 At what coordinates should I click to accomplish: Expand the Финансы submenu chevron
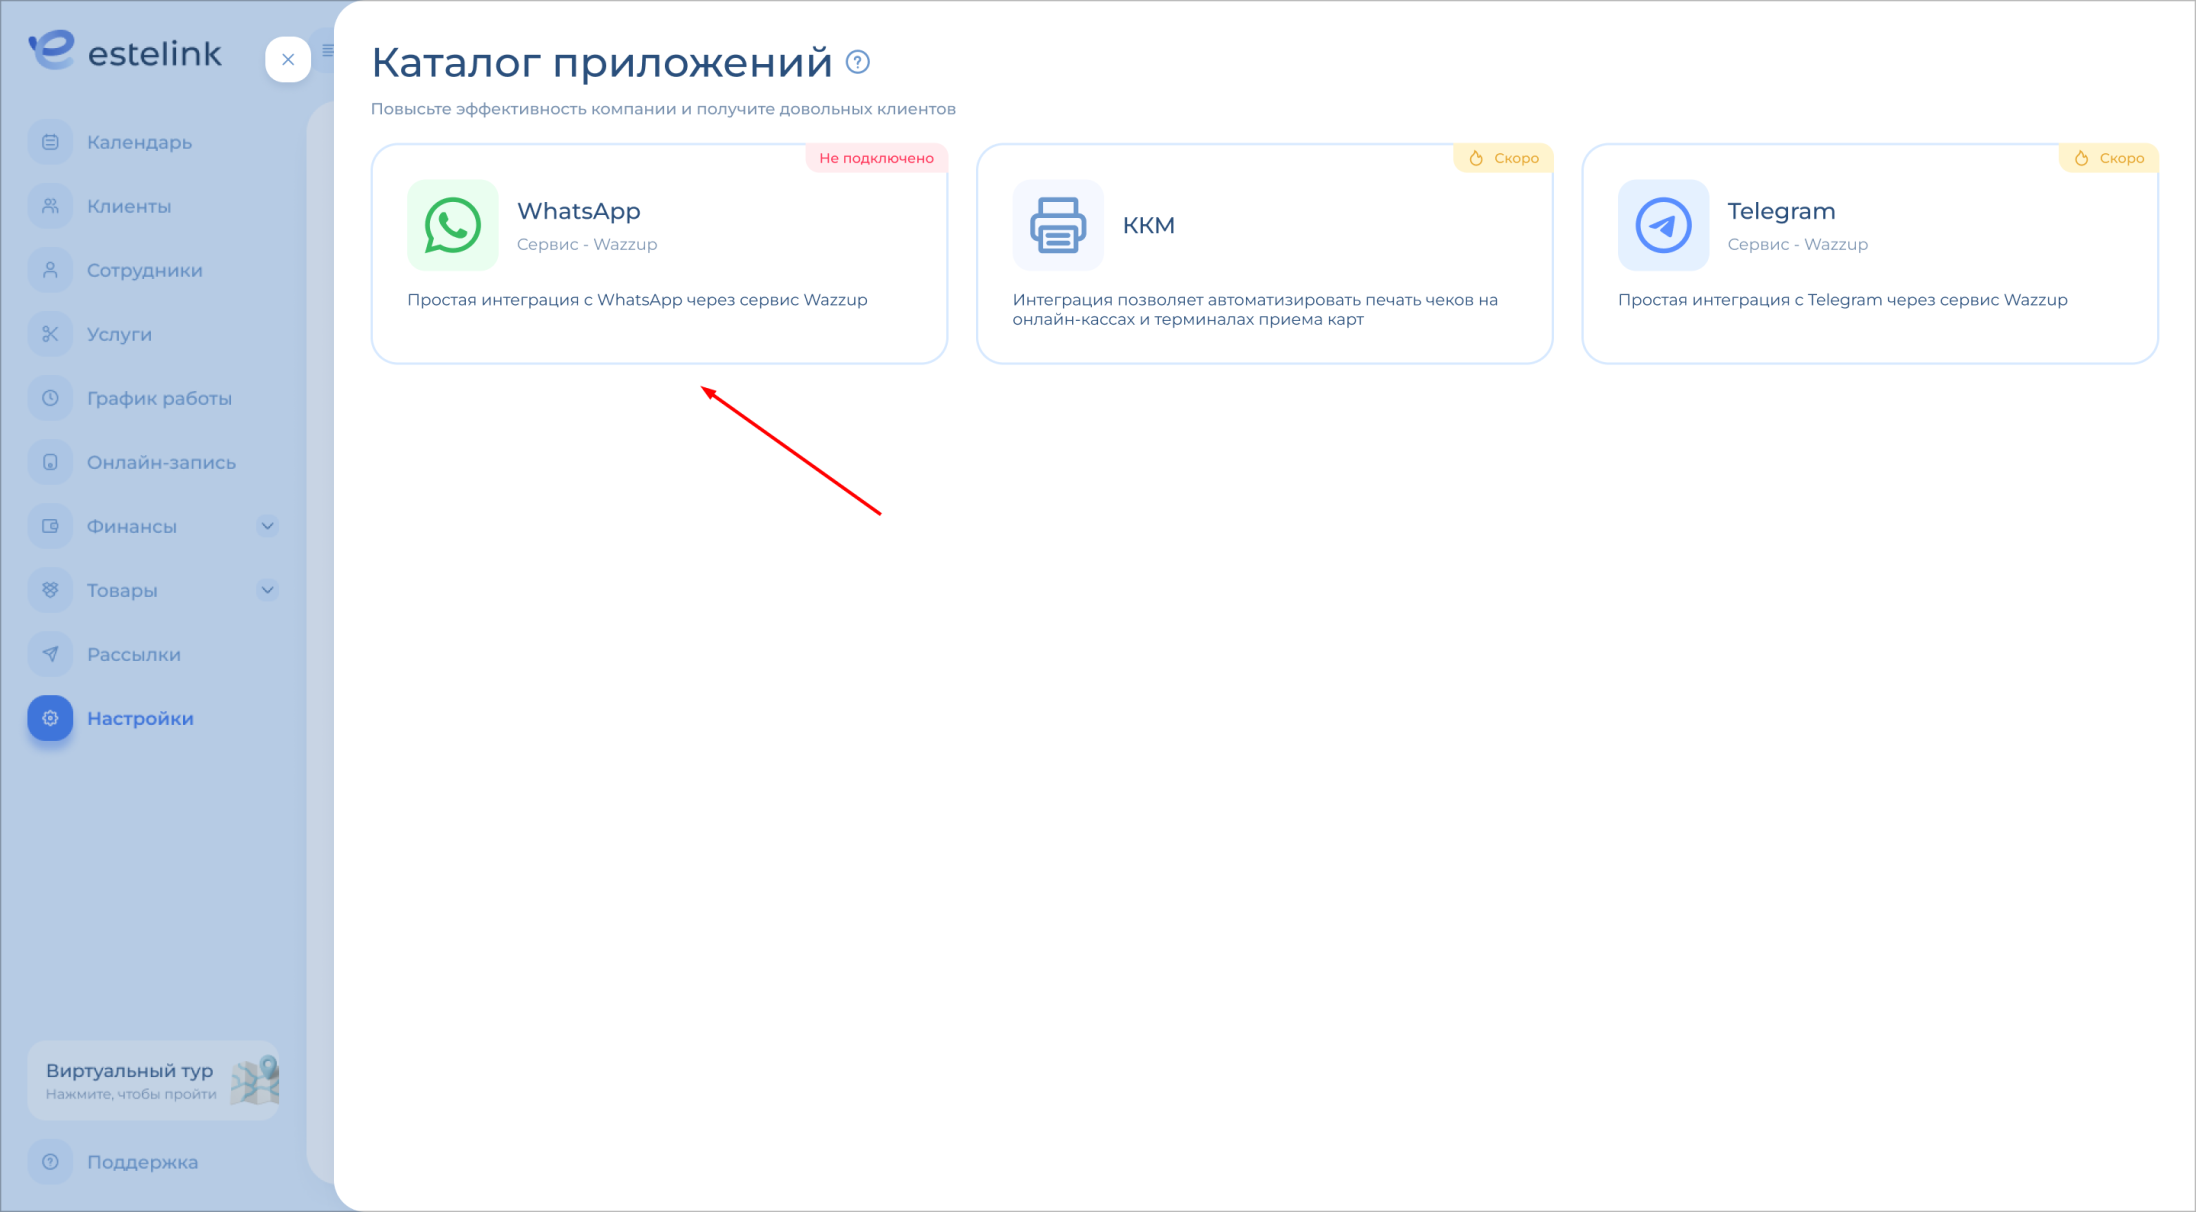(267, 526)
